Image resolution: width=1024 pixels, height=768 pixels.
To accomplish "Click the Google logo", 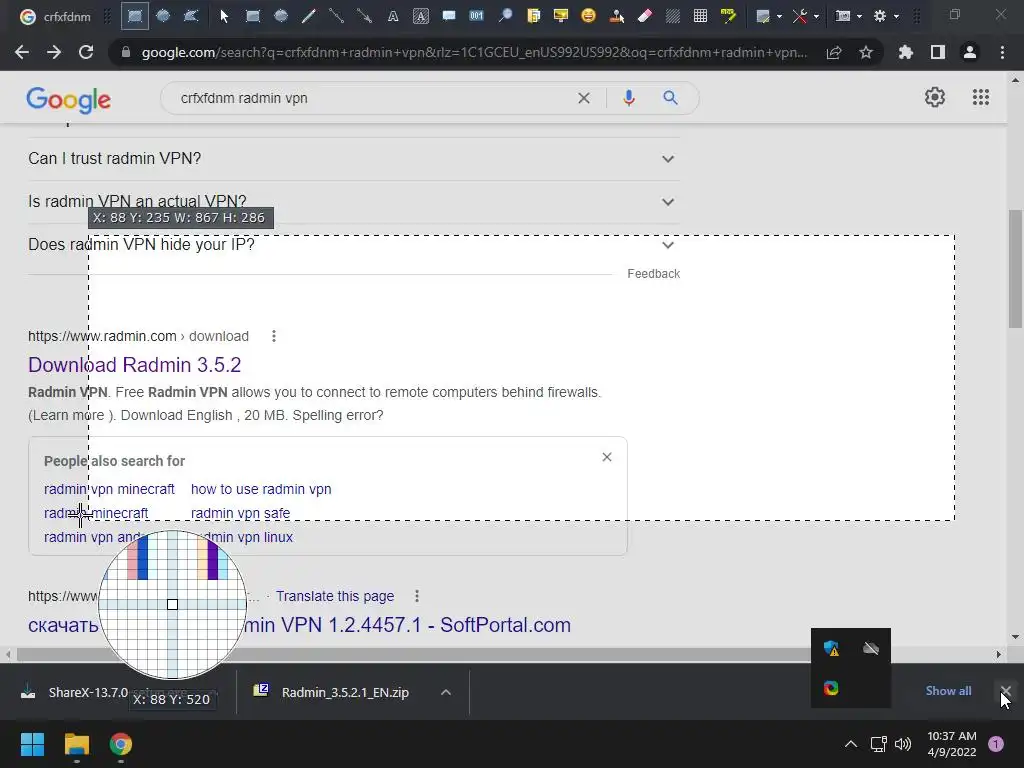I will [x=69, y=99].
